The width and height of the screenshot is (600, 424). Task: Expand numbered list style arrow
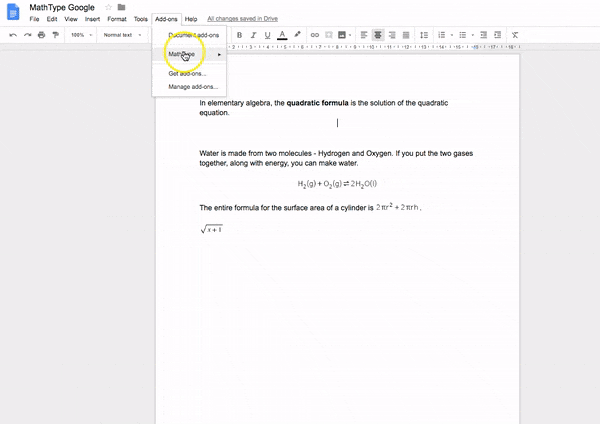[452, 36]
